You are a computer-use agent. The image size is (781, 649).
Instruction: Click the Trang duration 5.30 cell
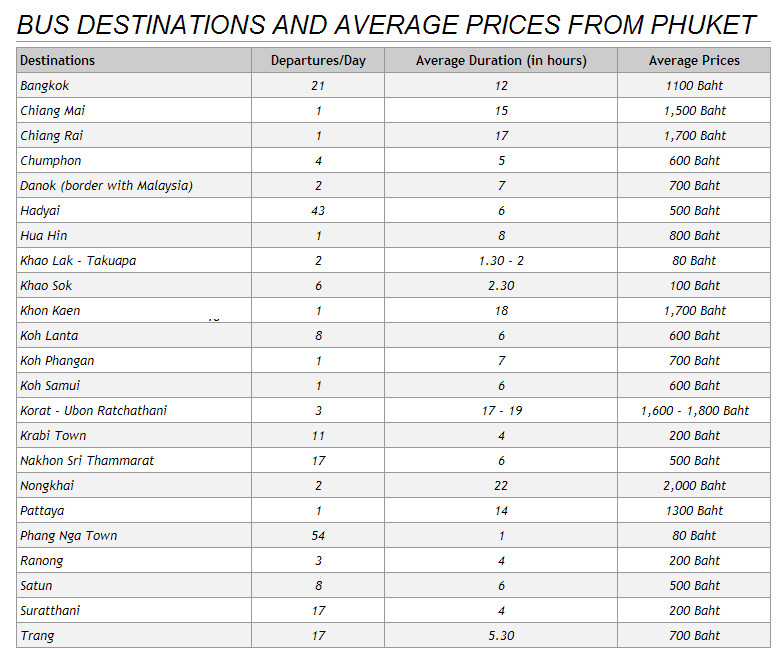[501, 636]
